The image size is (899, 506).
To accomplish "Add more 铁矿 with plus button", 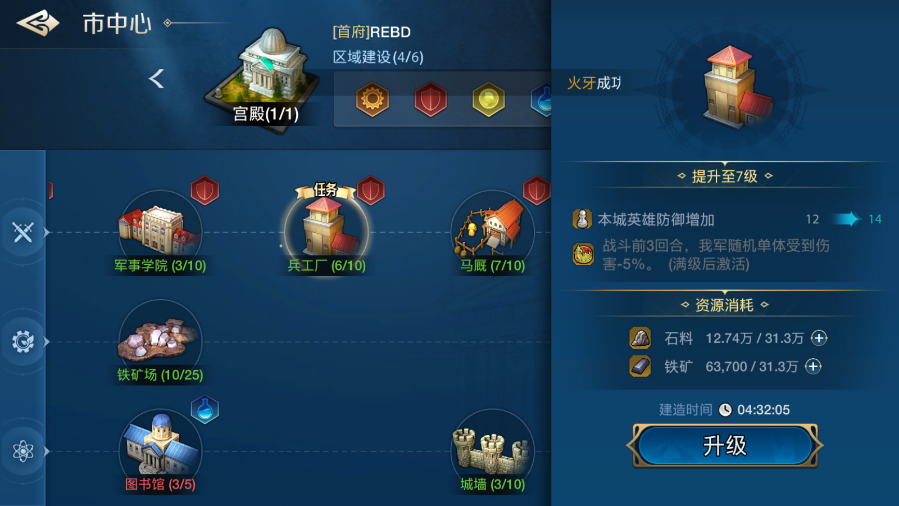I will pyautogui.click(x=813, y=366).
